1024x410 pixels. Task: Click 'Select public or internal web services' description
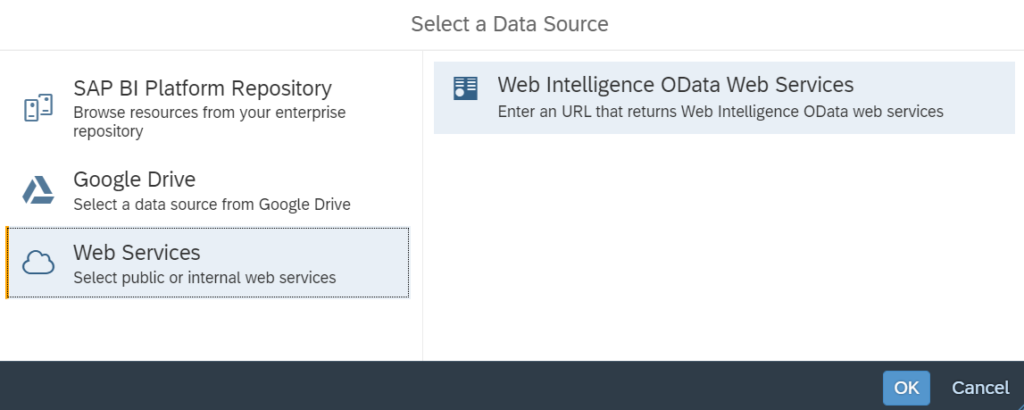[204, 278]
